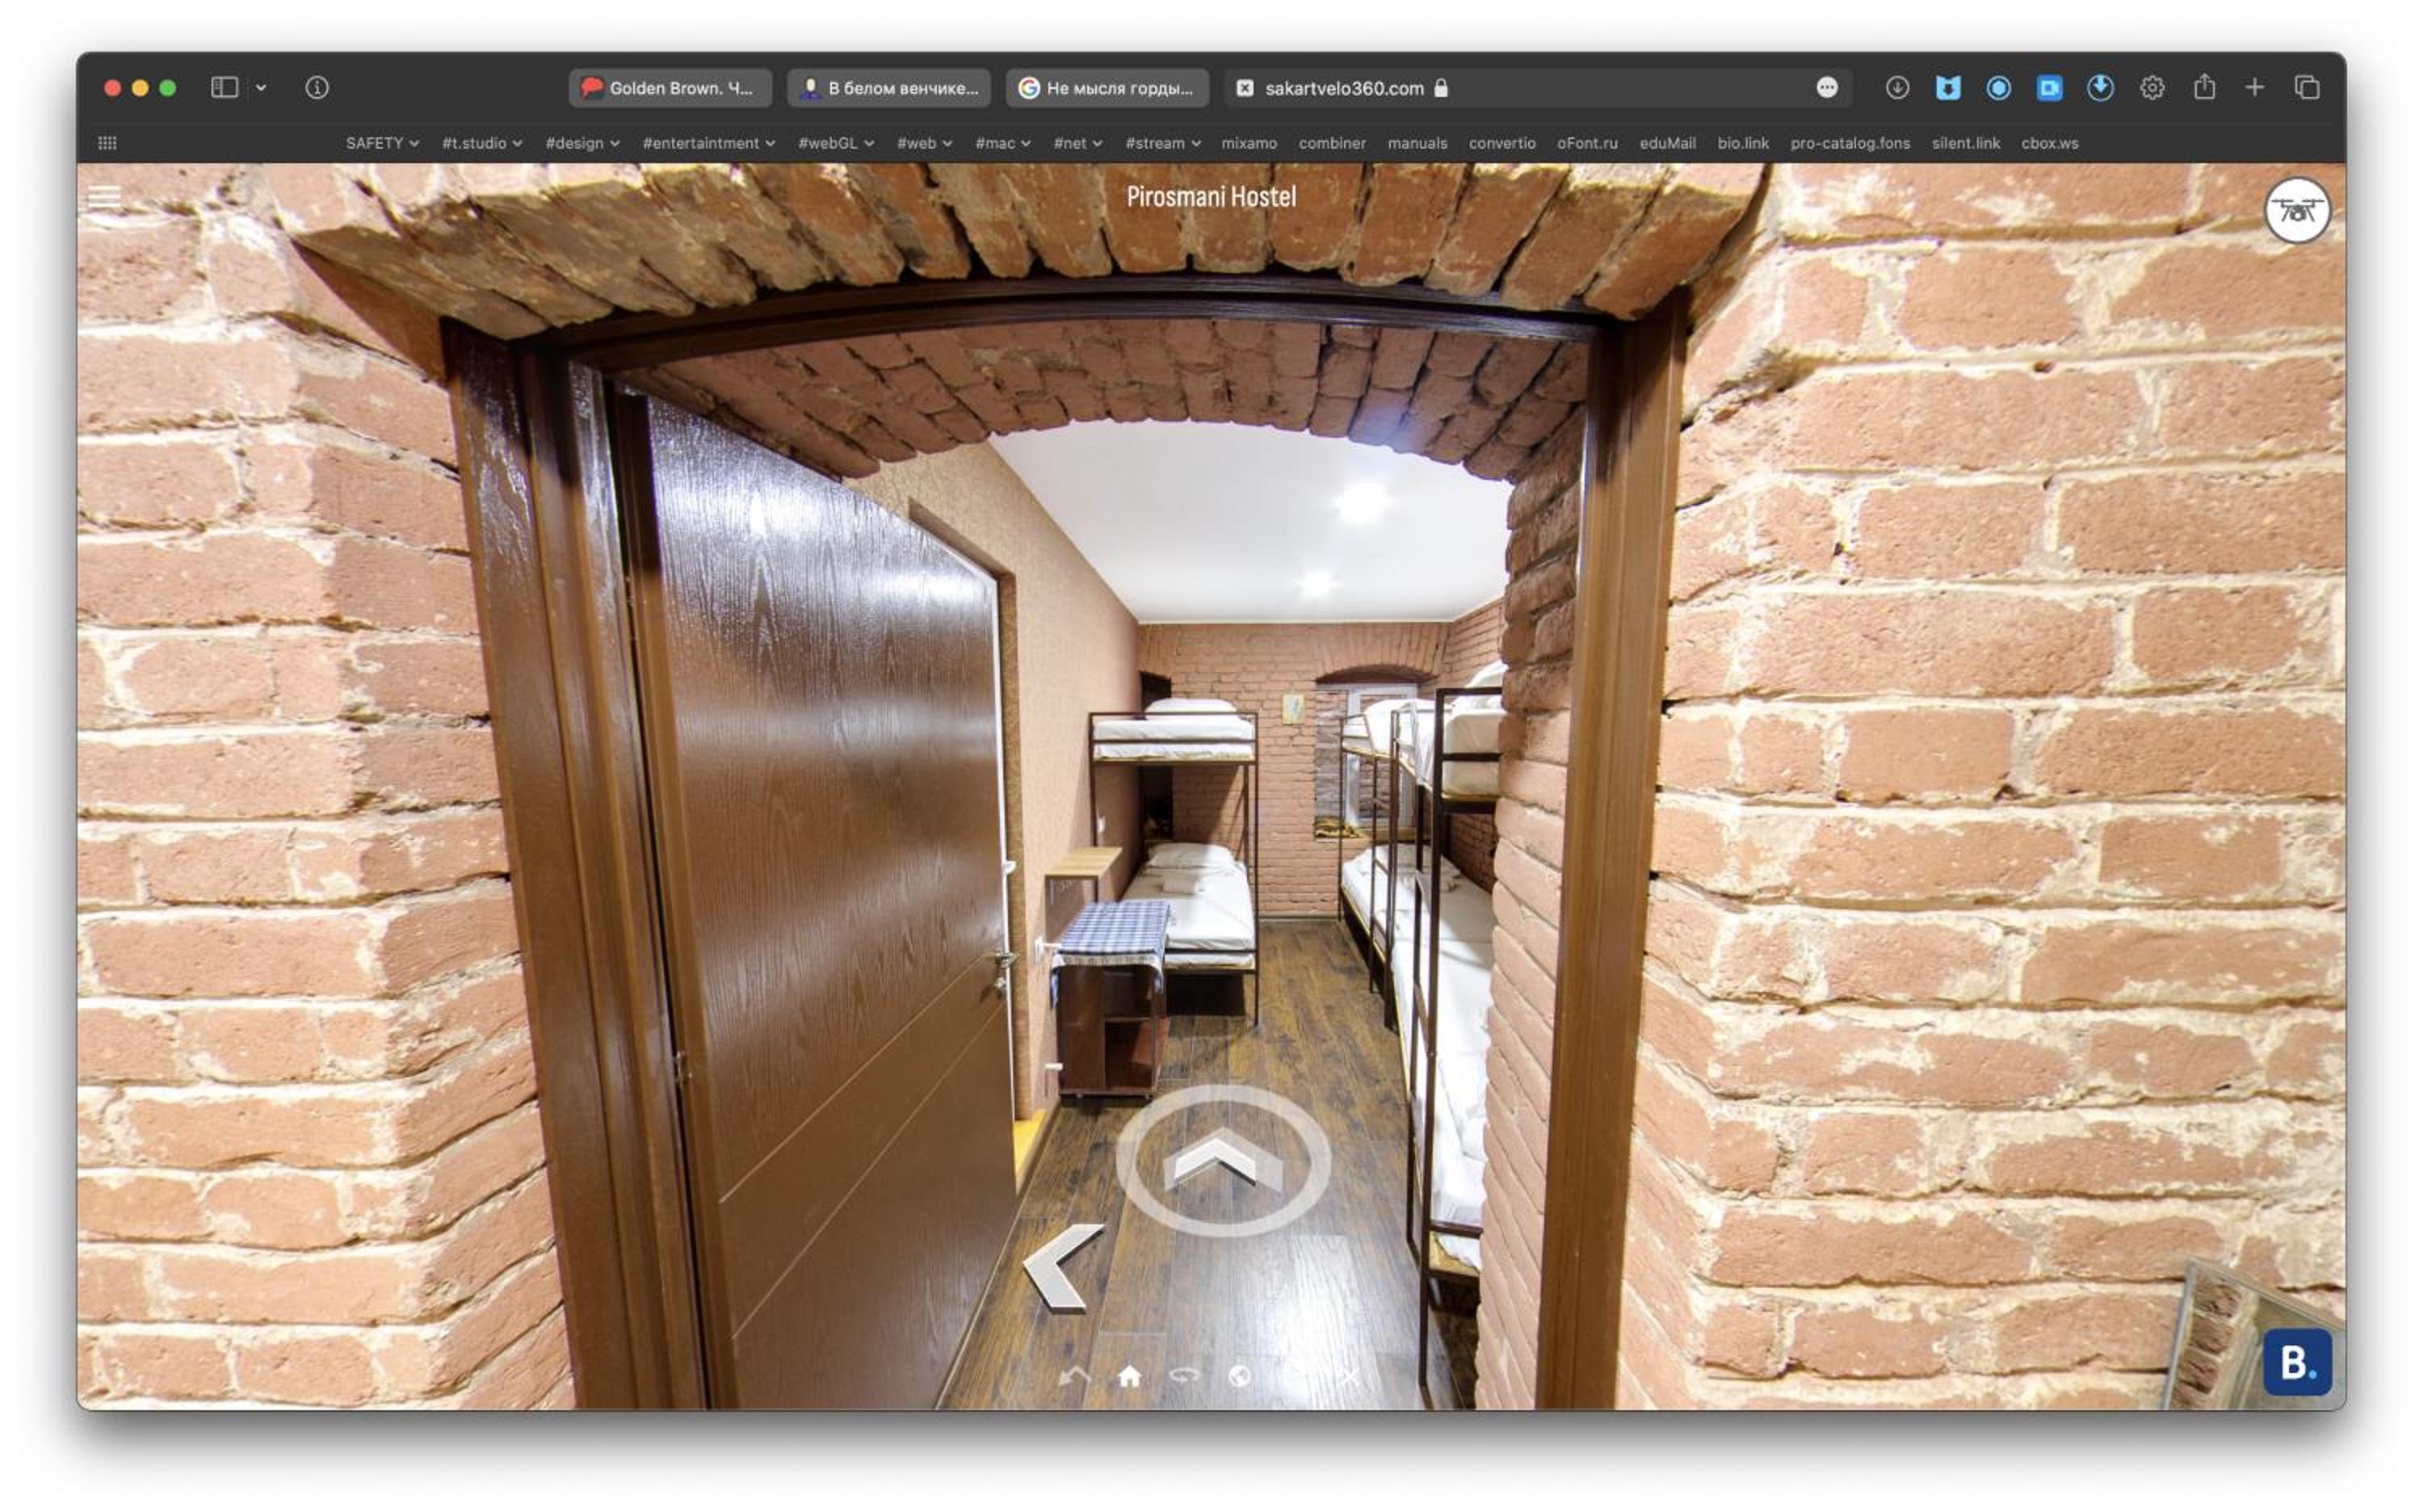Toggle the Safari sidebar button
The image size is (2423, 1512).
225,88
